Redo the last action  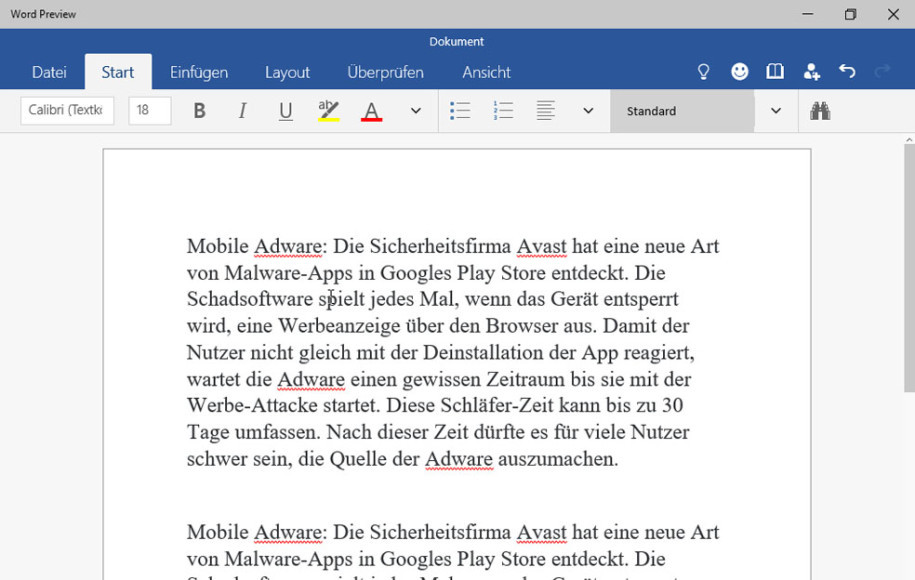(882, 71)
